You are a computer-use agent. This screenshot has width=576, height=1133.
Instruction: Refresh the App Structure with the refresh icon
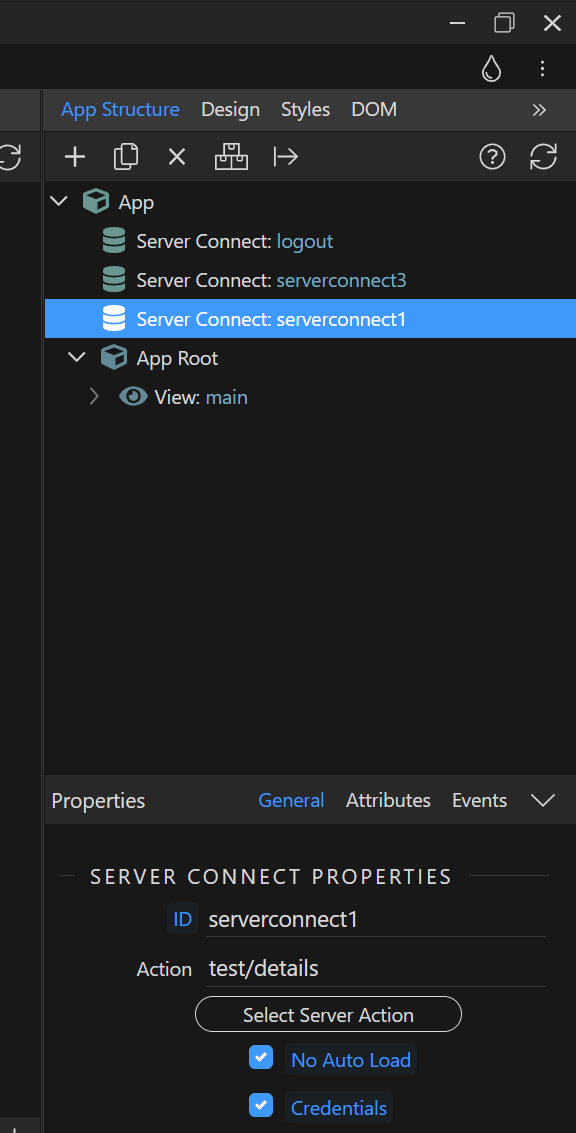(543, 156)
